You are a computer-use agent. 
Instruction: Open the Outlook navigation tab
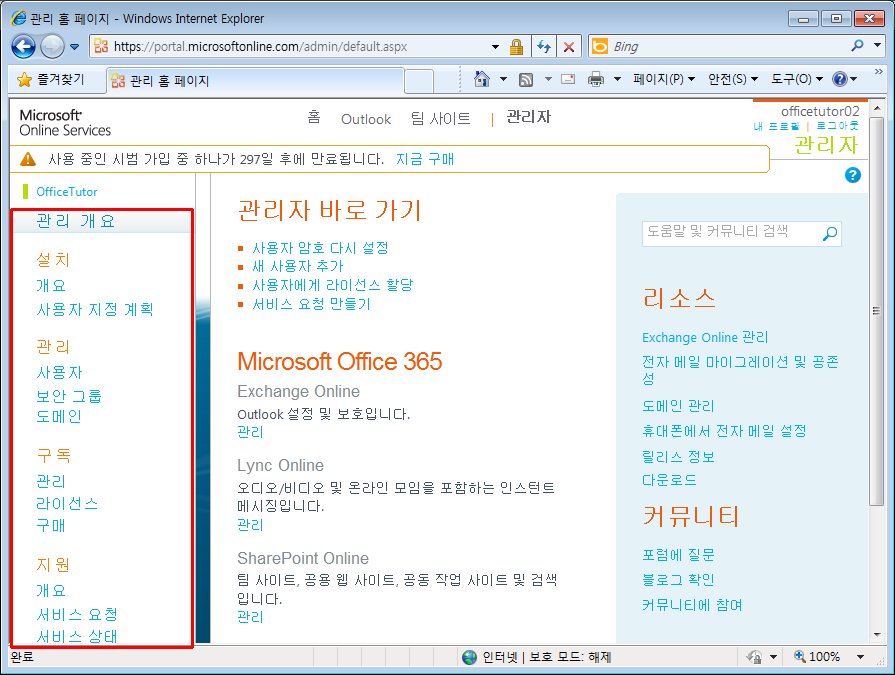point(366,119)
